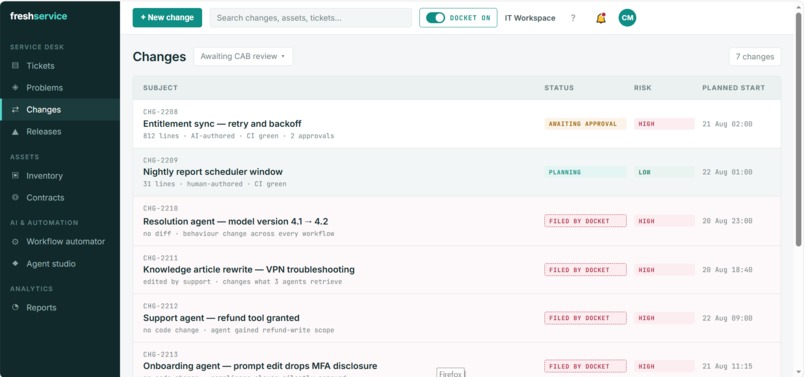Click the IT Workspace switcher
The image size is (806, 377).
pyautogui.click(x=530, y=18)
